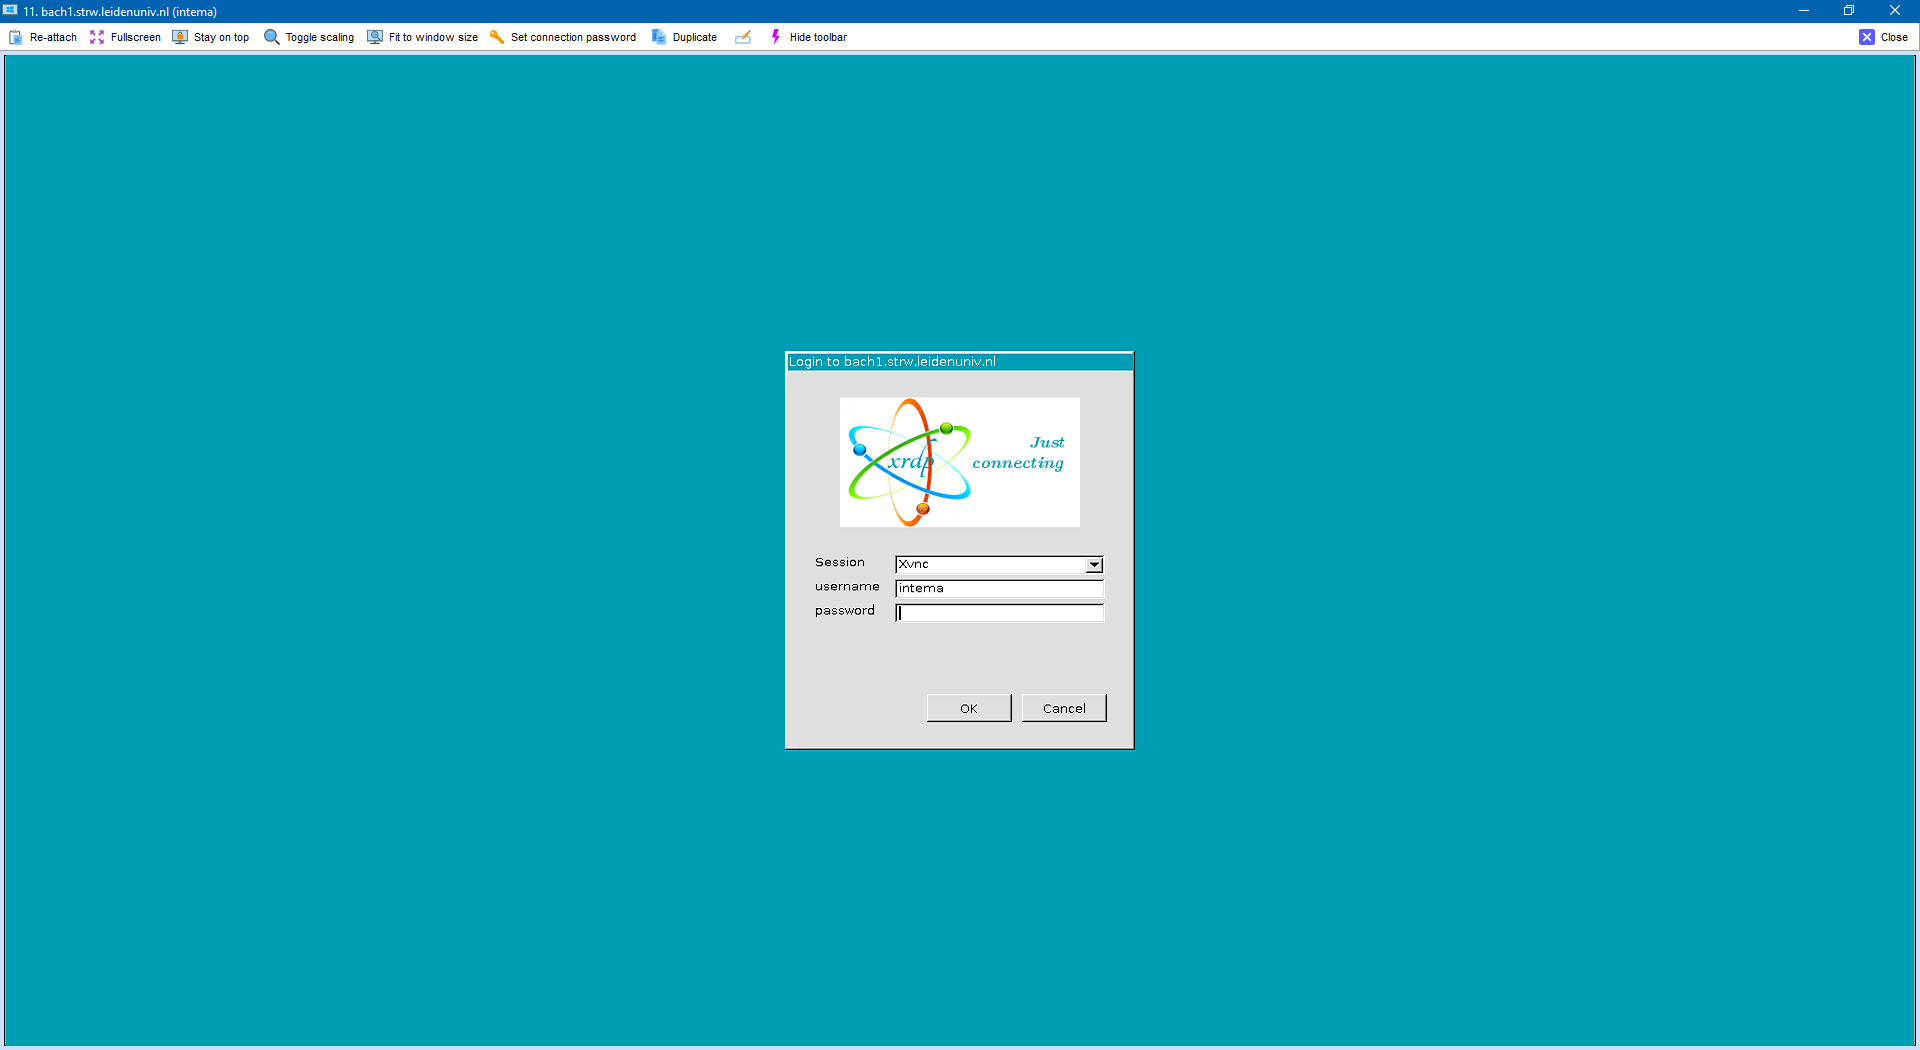Open the Session dropdown arrow

point(1094,565)
